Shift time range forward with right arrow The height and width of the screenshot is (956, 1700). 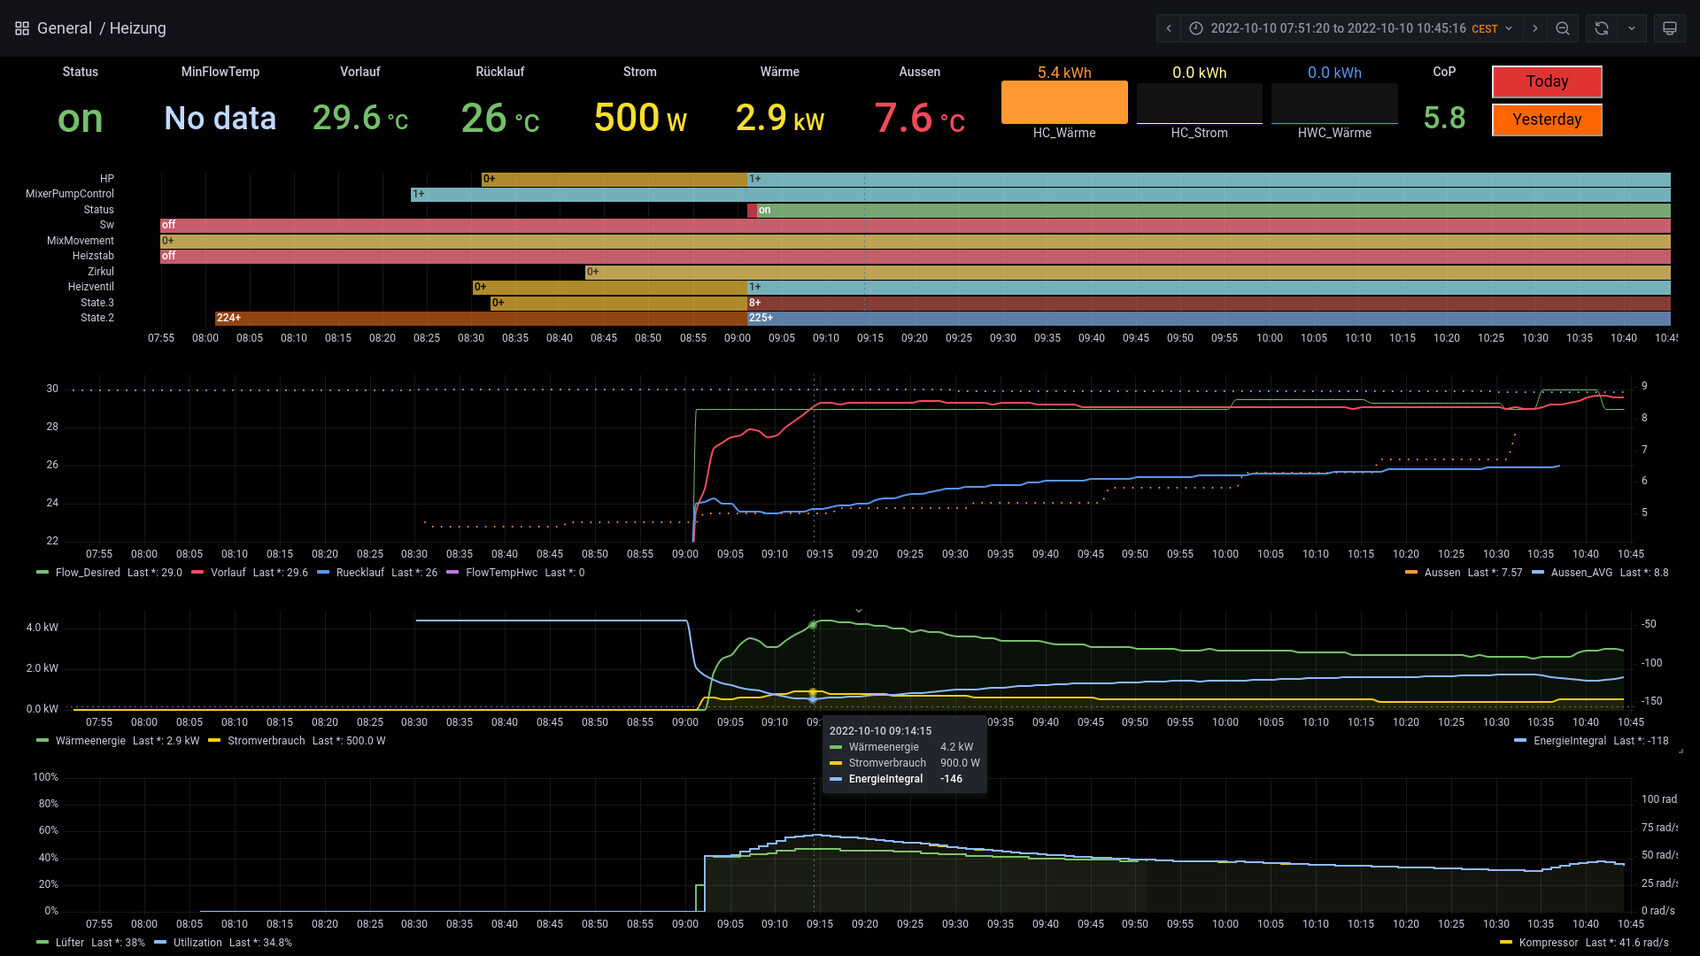coord(1535,28)
